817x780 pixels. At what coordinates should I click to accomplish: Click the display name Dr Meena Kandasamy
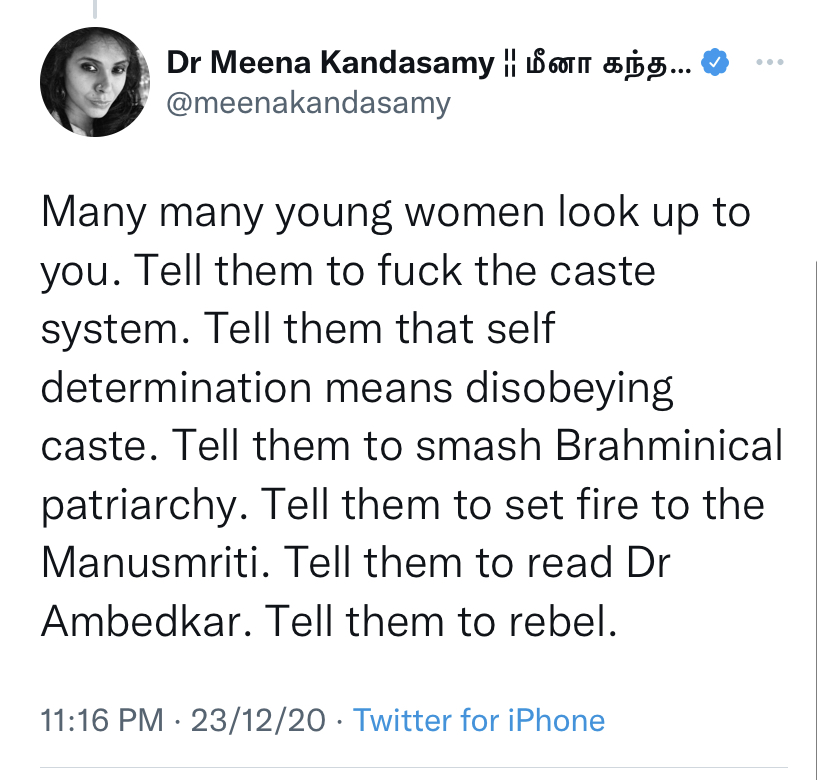[x=330, y=65]
